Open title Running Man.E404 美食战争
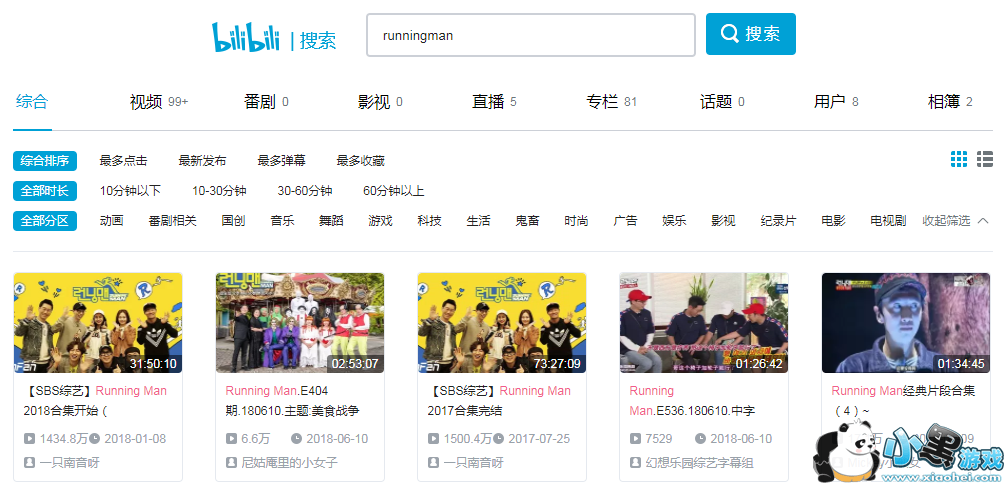Viewport: 1005px width, 486px height. [x=293, y=401]
